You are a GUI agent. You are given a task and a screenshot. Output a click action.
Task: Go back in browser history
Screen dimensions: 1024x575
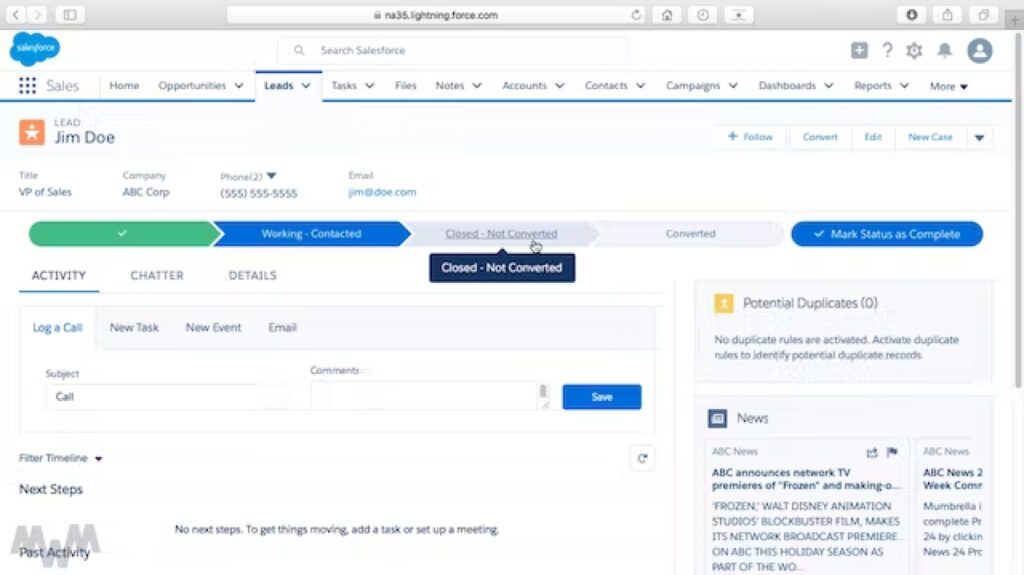[16, 14]
